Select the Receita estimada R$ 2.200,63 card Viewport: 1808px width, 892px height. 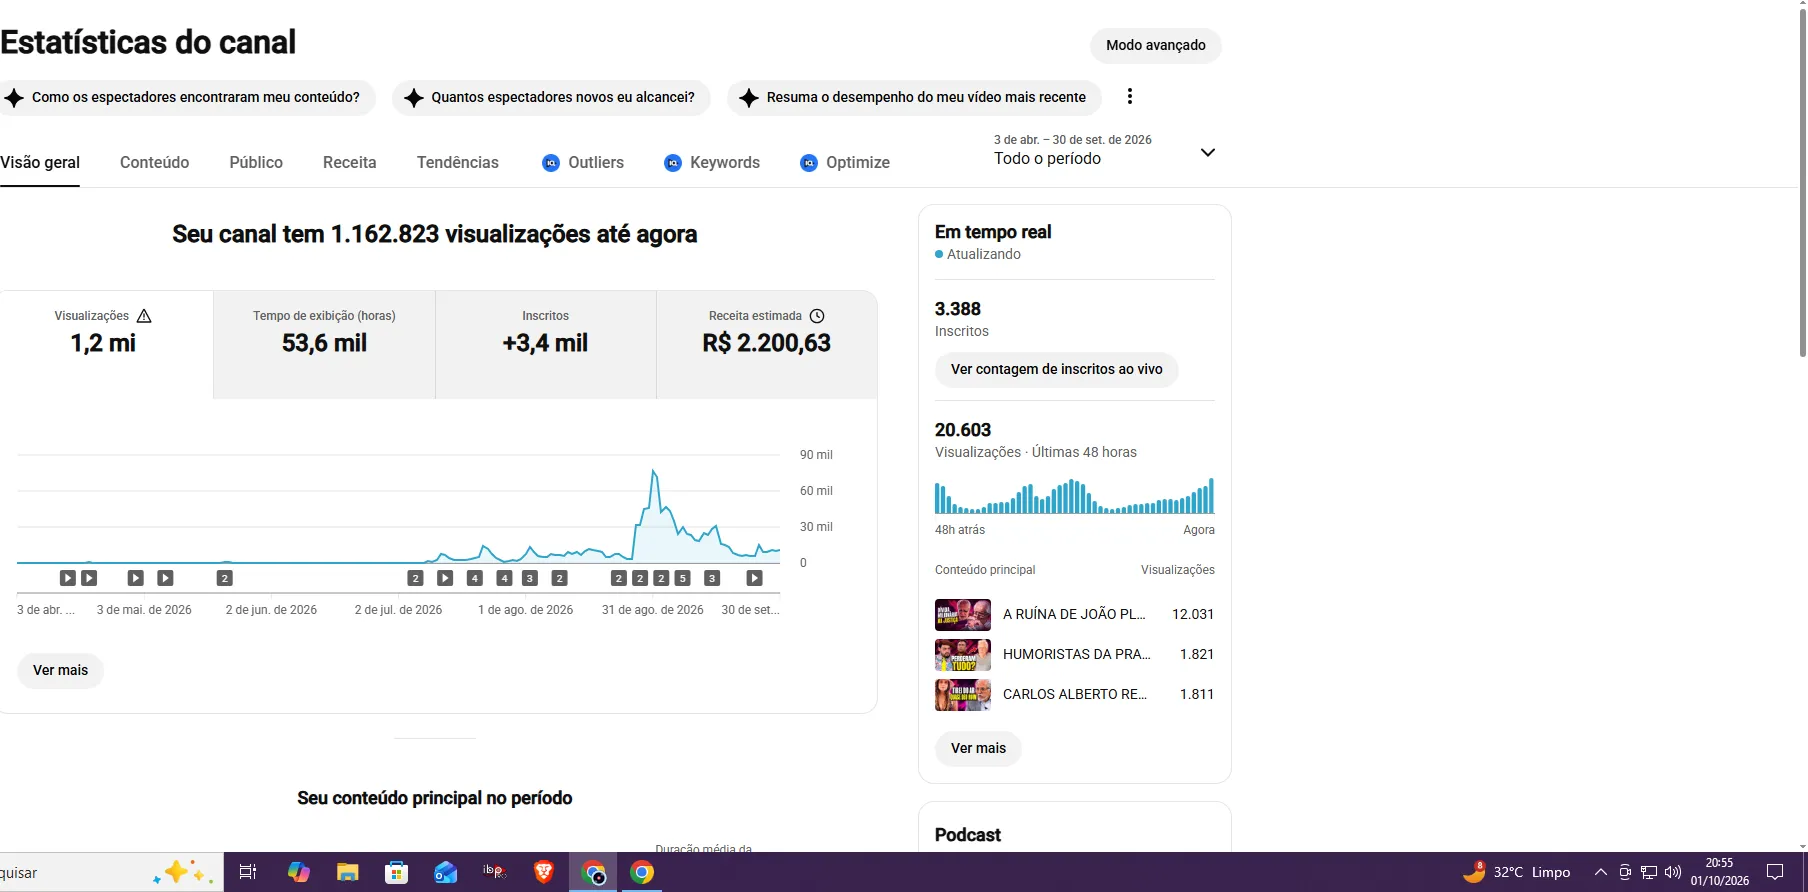click(767, 344)
